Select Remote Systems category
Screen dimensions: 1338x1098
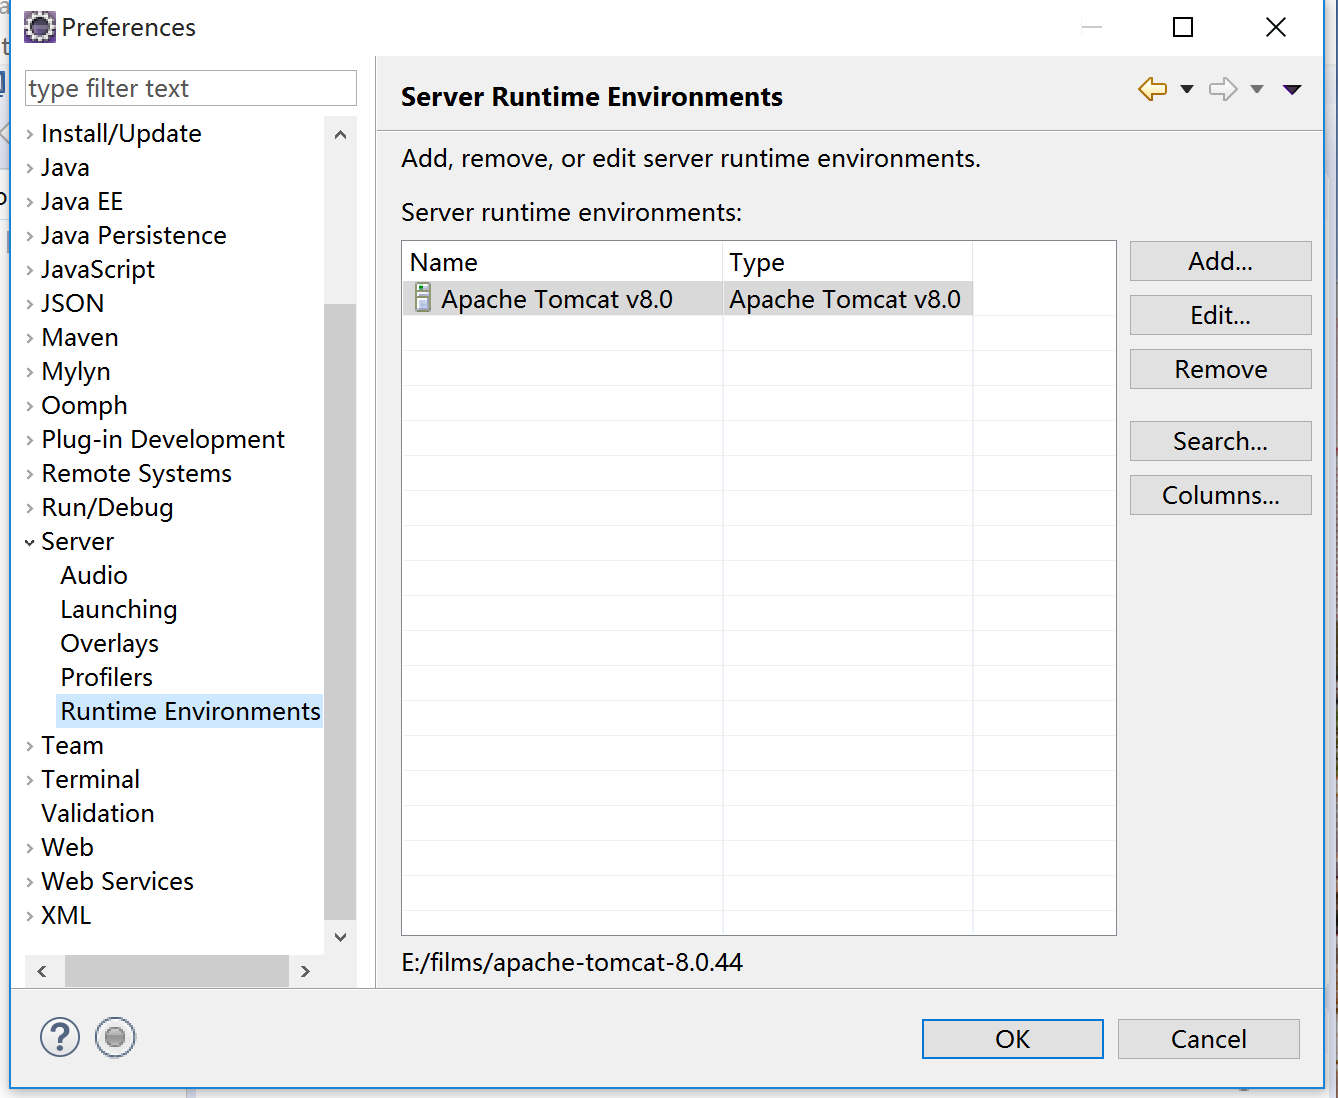(x=136, y=473)
